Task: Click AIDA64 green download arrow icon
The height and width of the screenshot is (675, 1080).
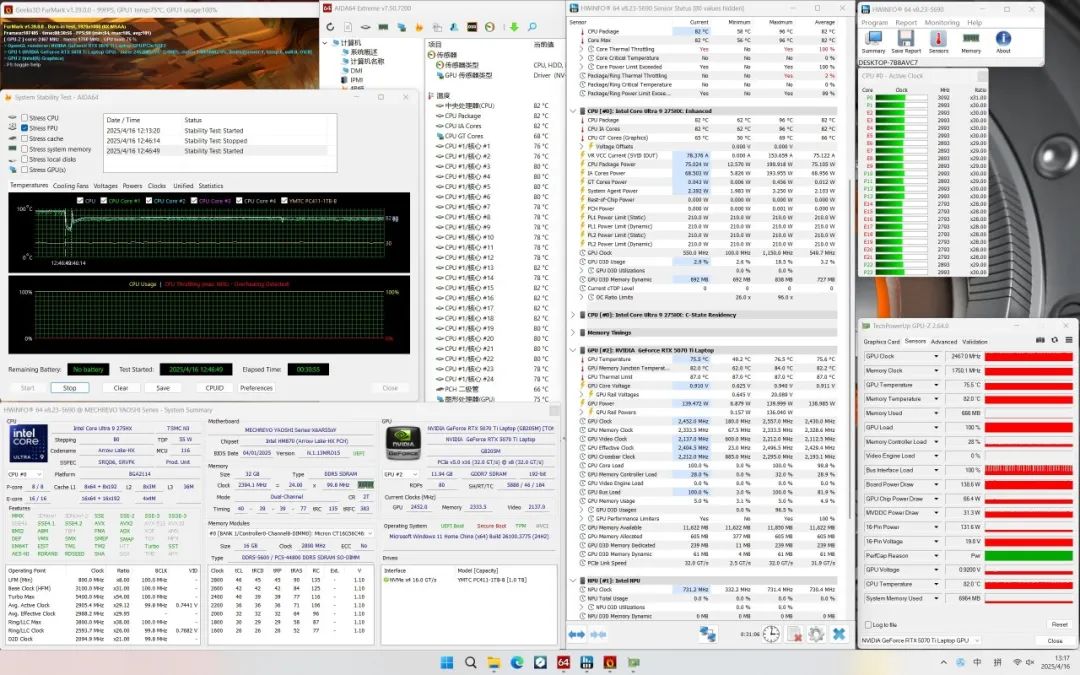Action: tap(514, 27)
